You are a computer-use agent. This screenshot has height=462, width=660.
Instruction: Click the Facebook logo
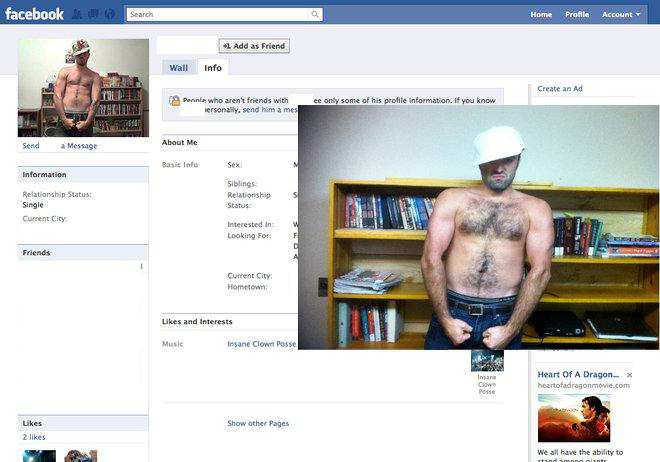pyautogui.click(x=34, y=14)
